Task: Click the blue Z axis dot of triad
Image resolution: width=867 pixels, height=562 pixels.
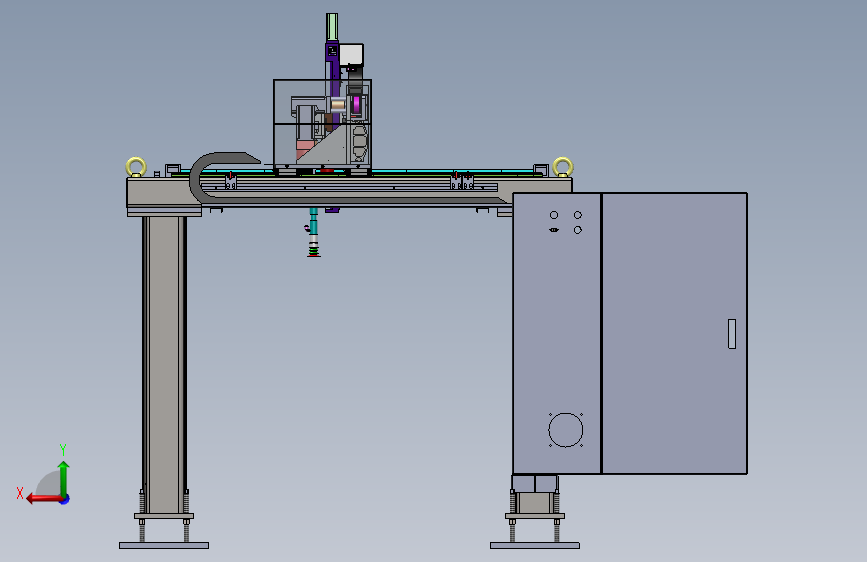Action: 65,500
